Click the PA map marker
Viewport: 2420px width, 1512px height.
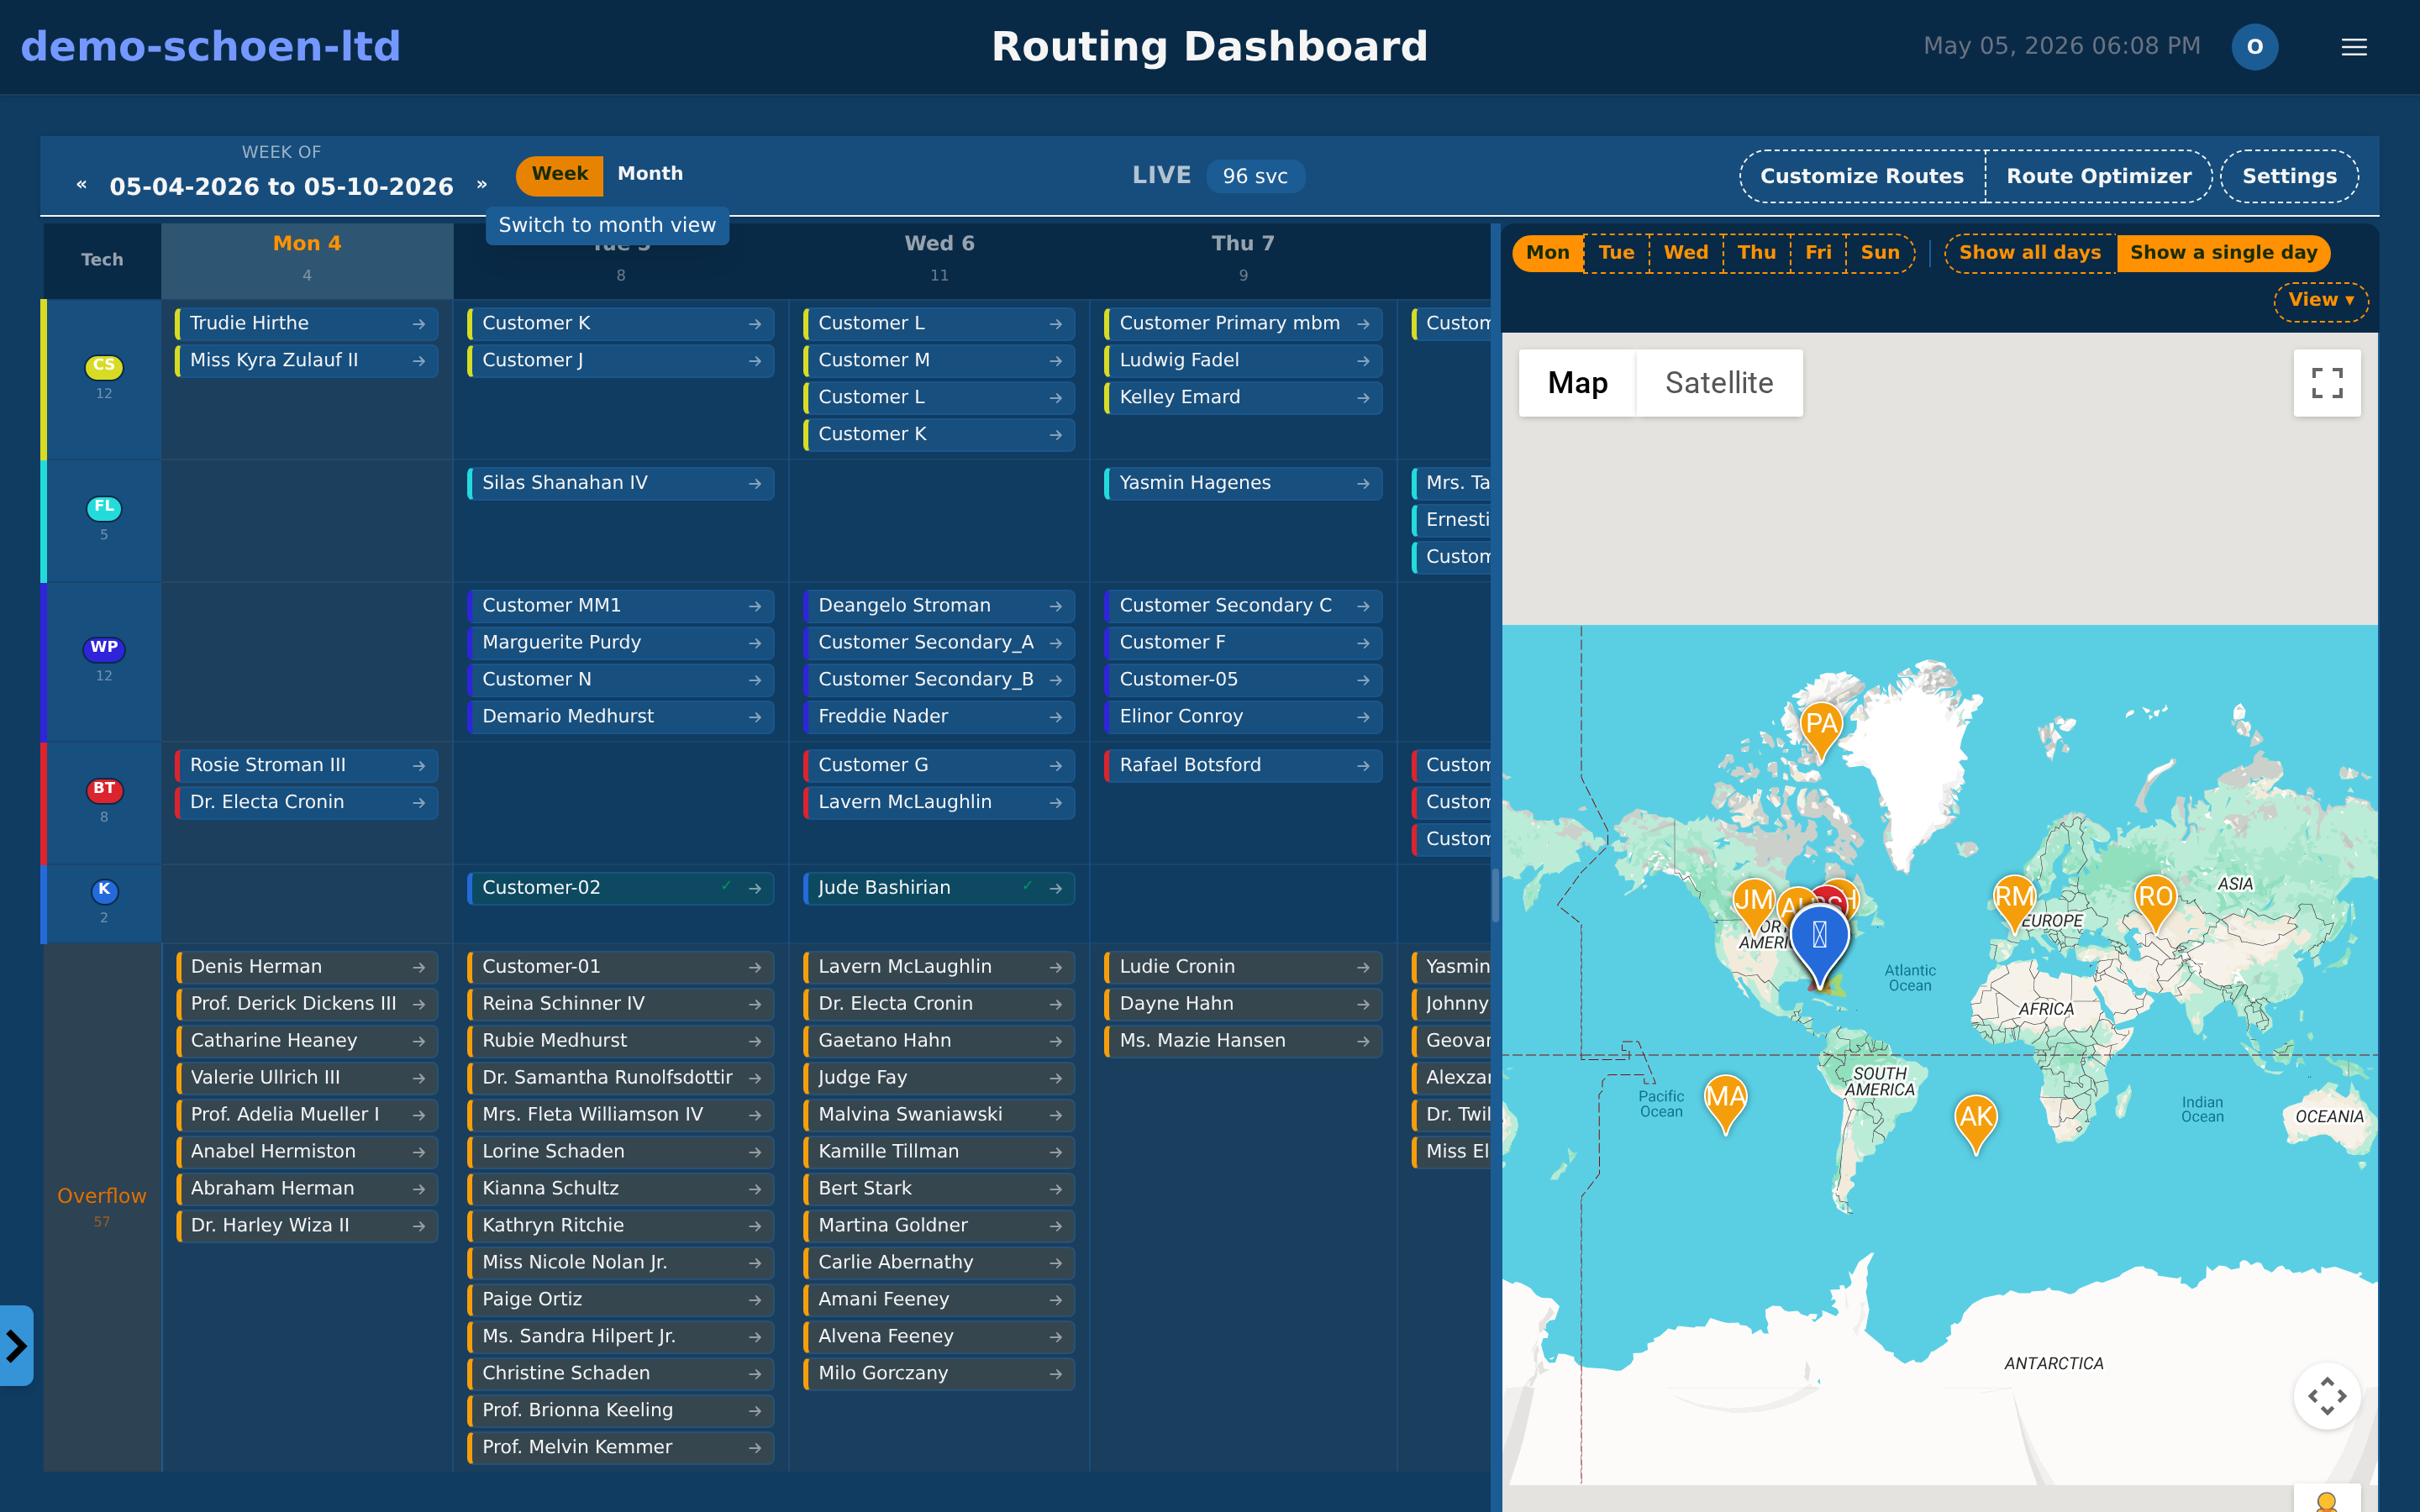pyautogui.click(x=1820, y=731)
